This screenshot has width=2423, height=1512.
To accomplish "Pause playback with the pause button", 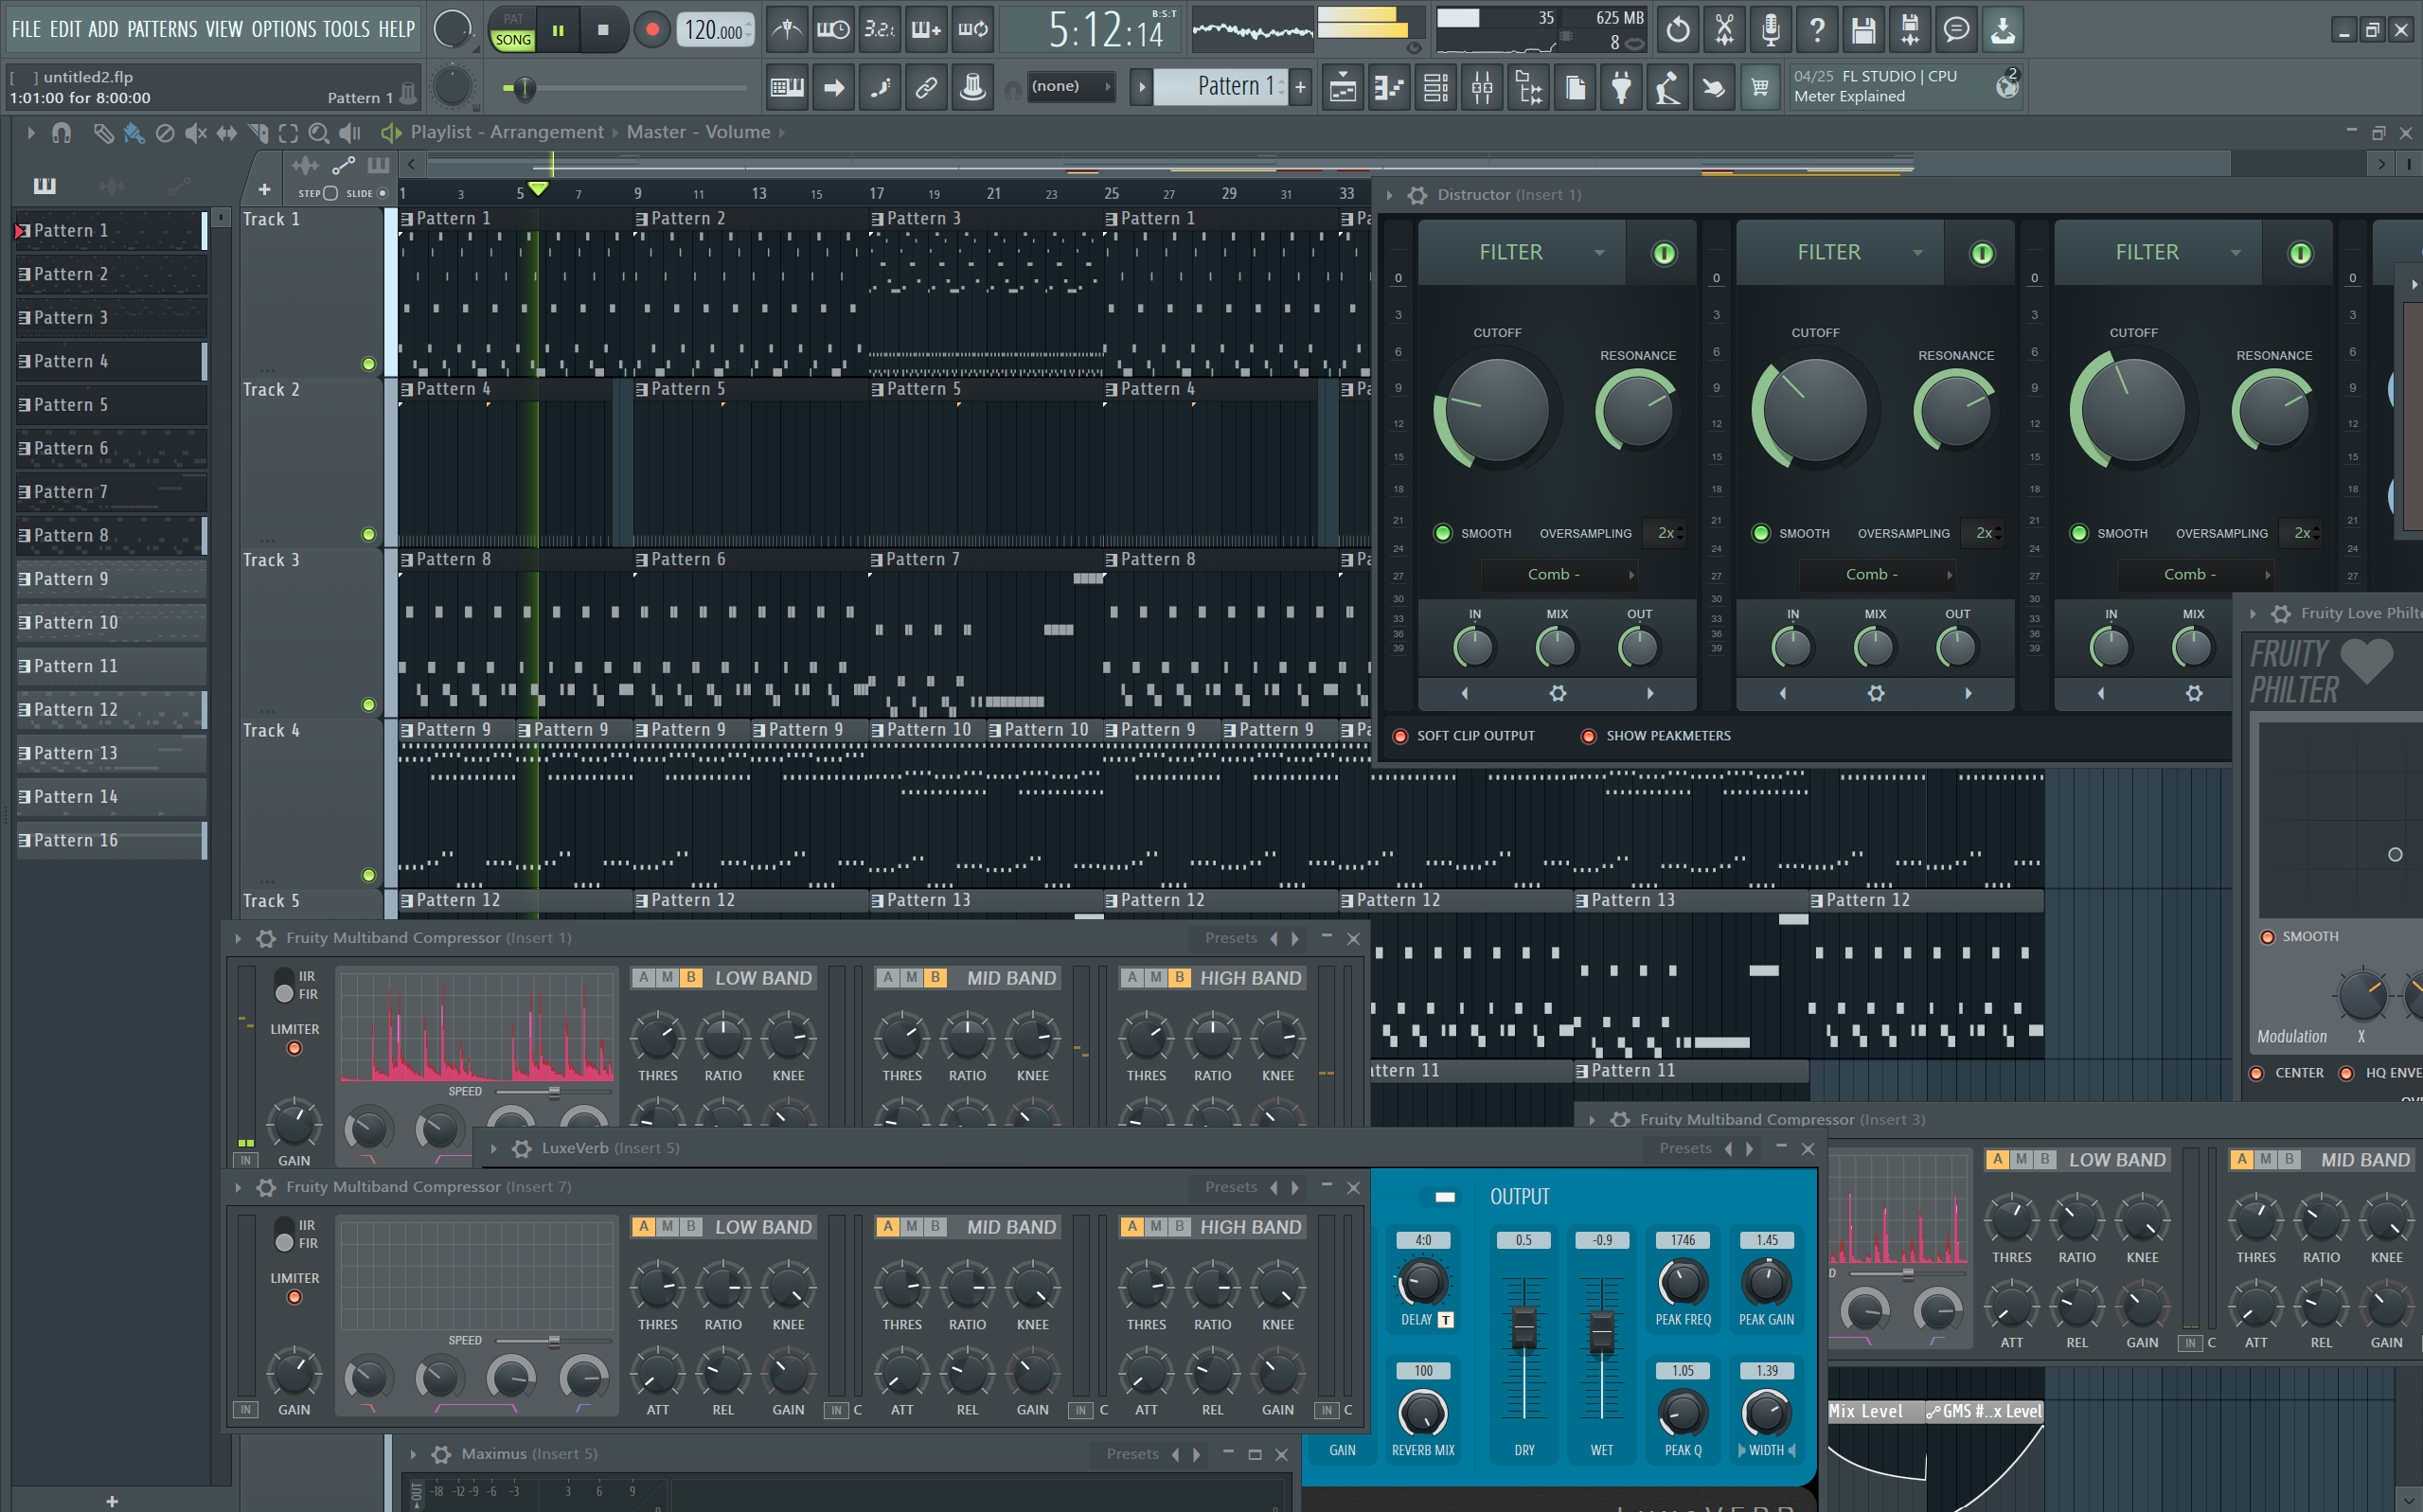I will point(558,30).
